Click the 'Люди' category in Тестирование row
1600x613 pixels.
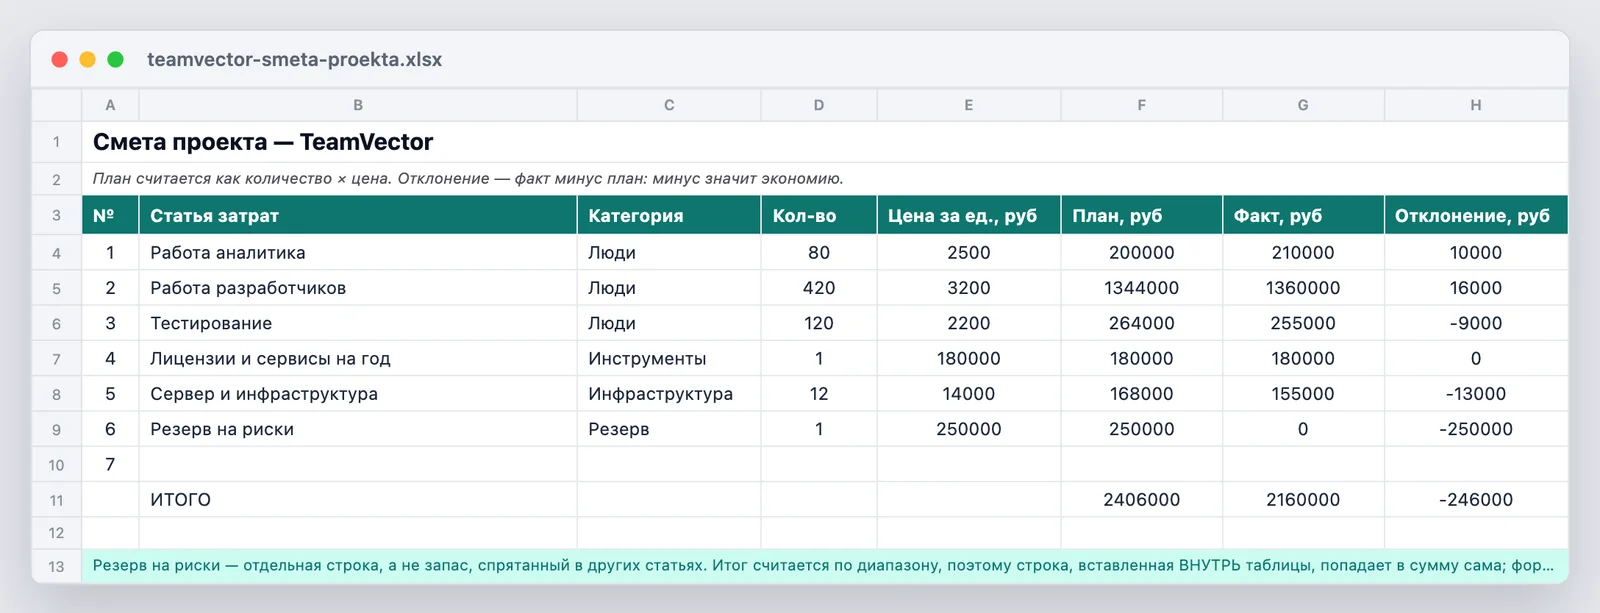point(669,323)
